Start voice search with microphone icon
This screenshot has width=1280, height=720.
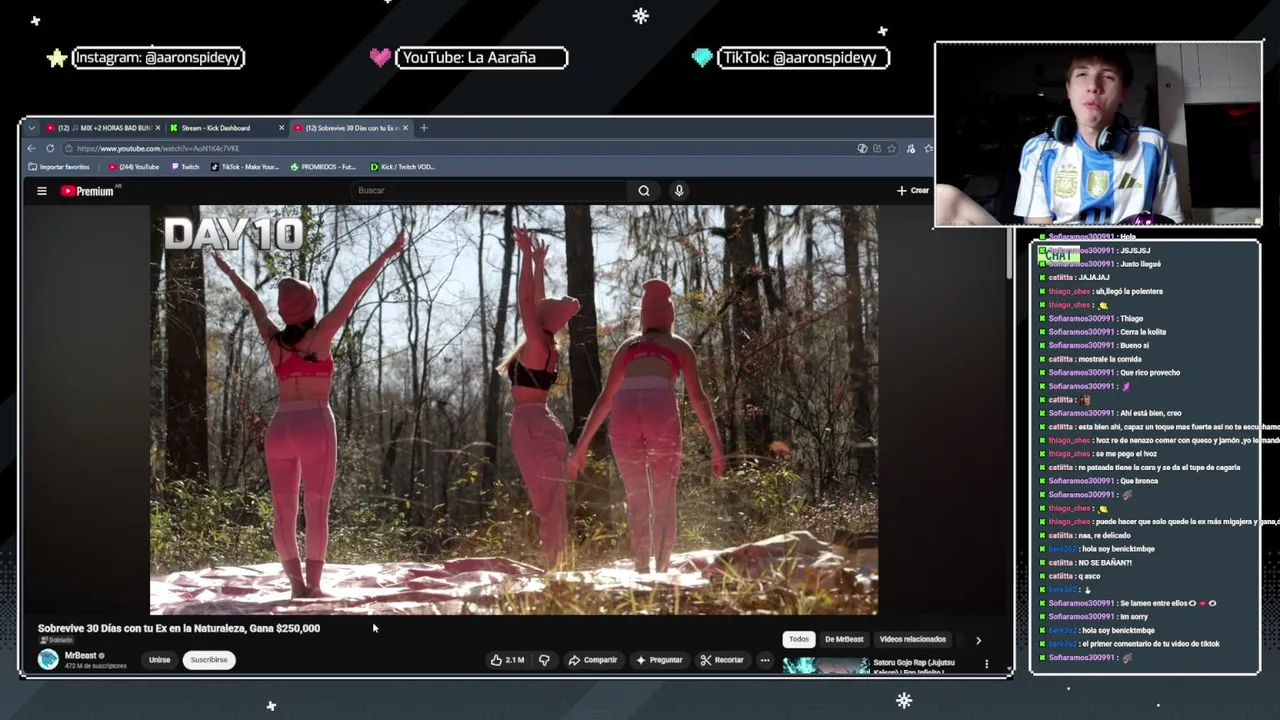[679, 191]
